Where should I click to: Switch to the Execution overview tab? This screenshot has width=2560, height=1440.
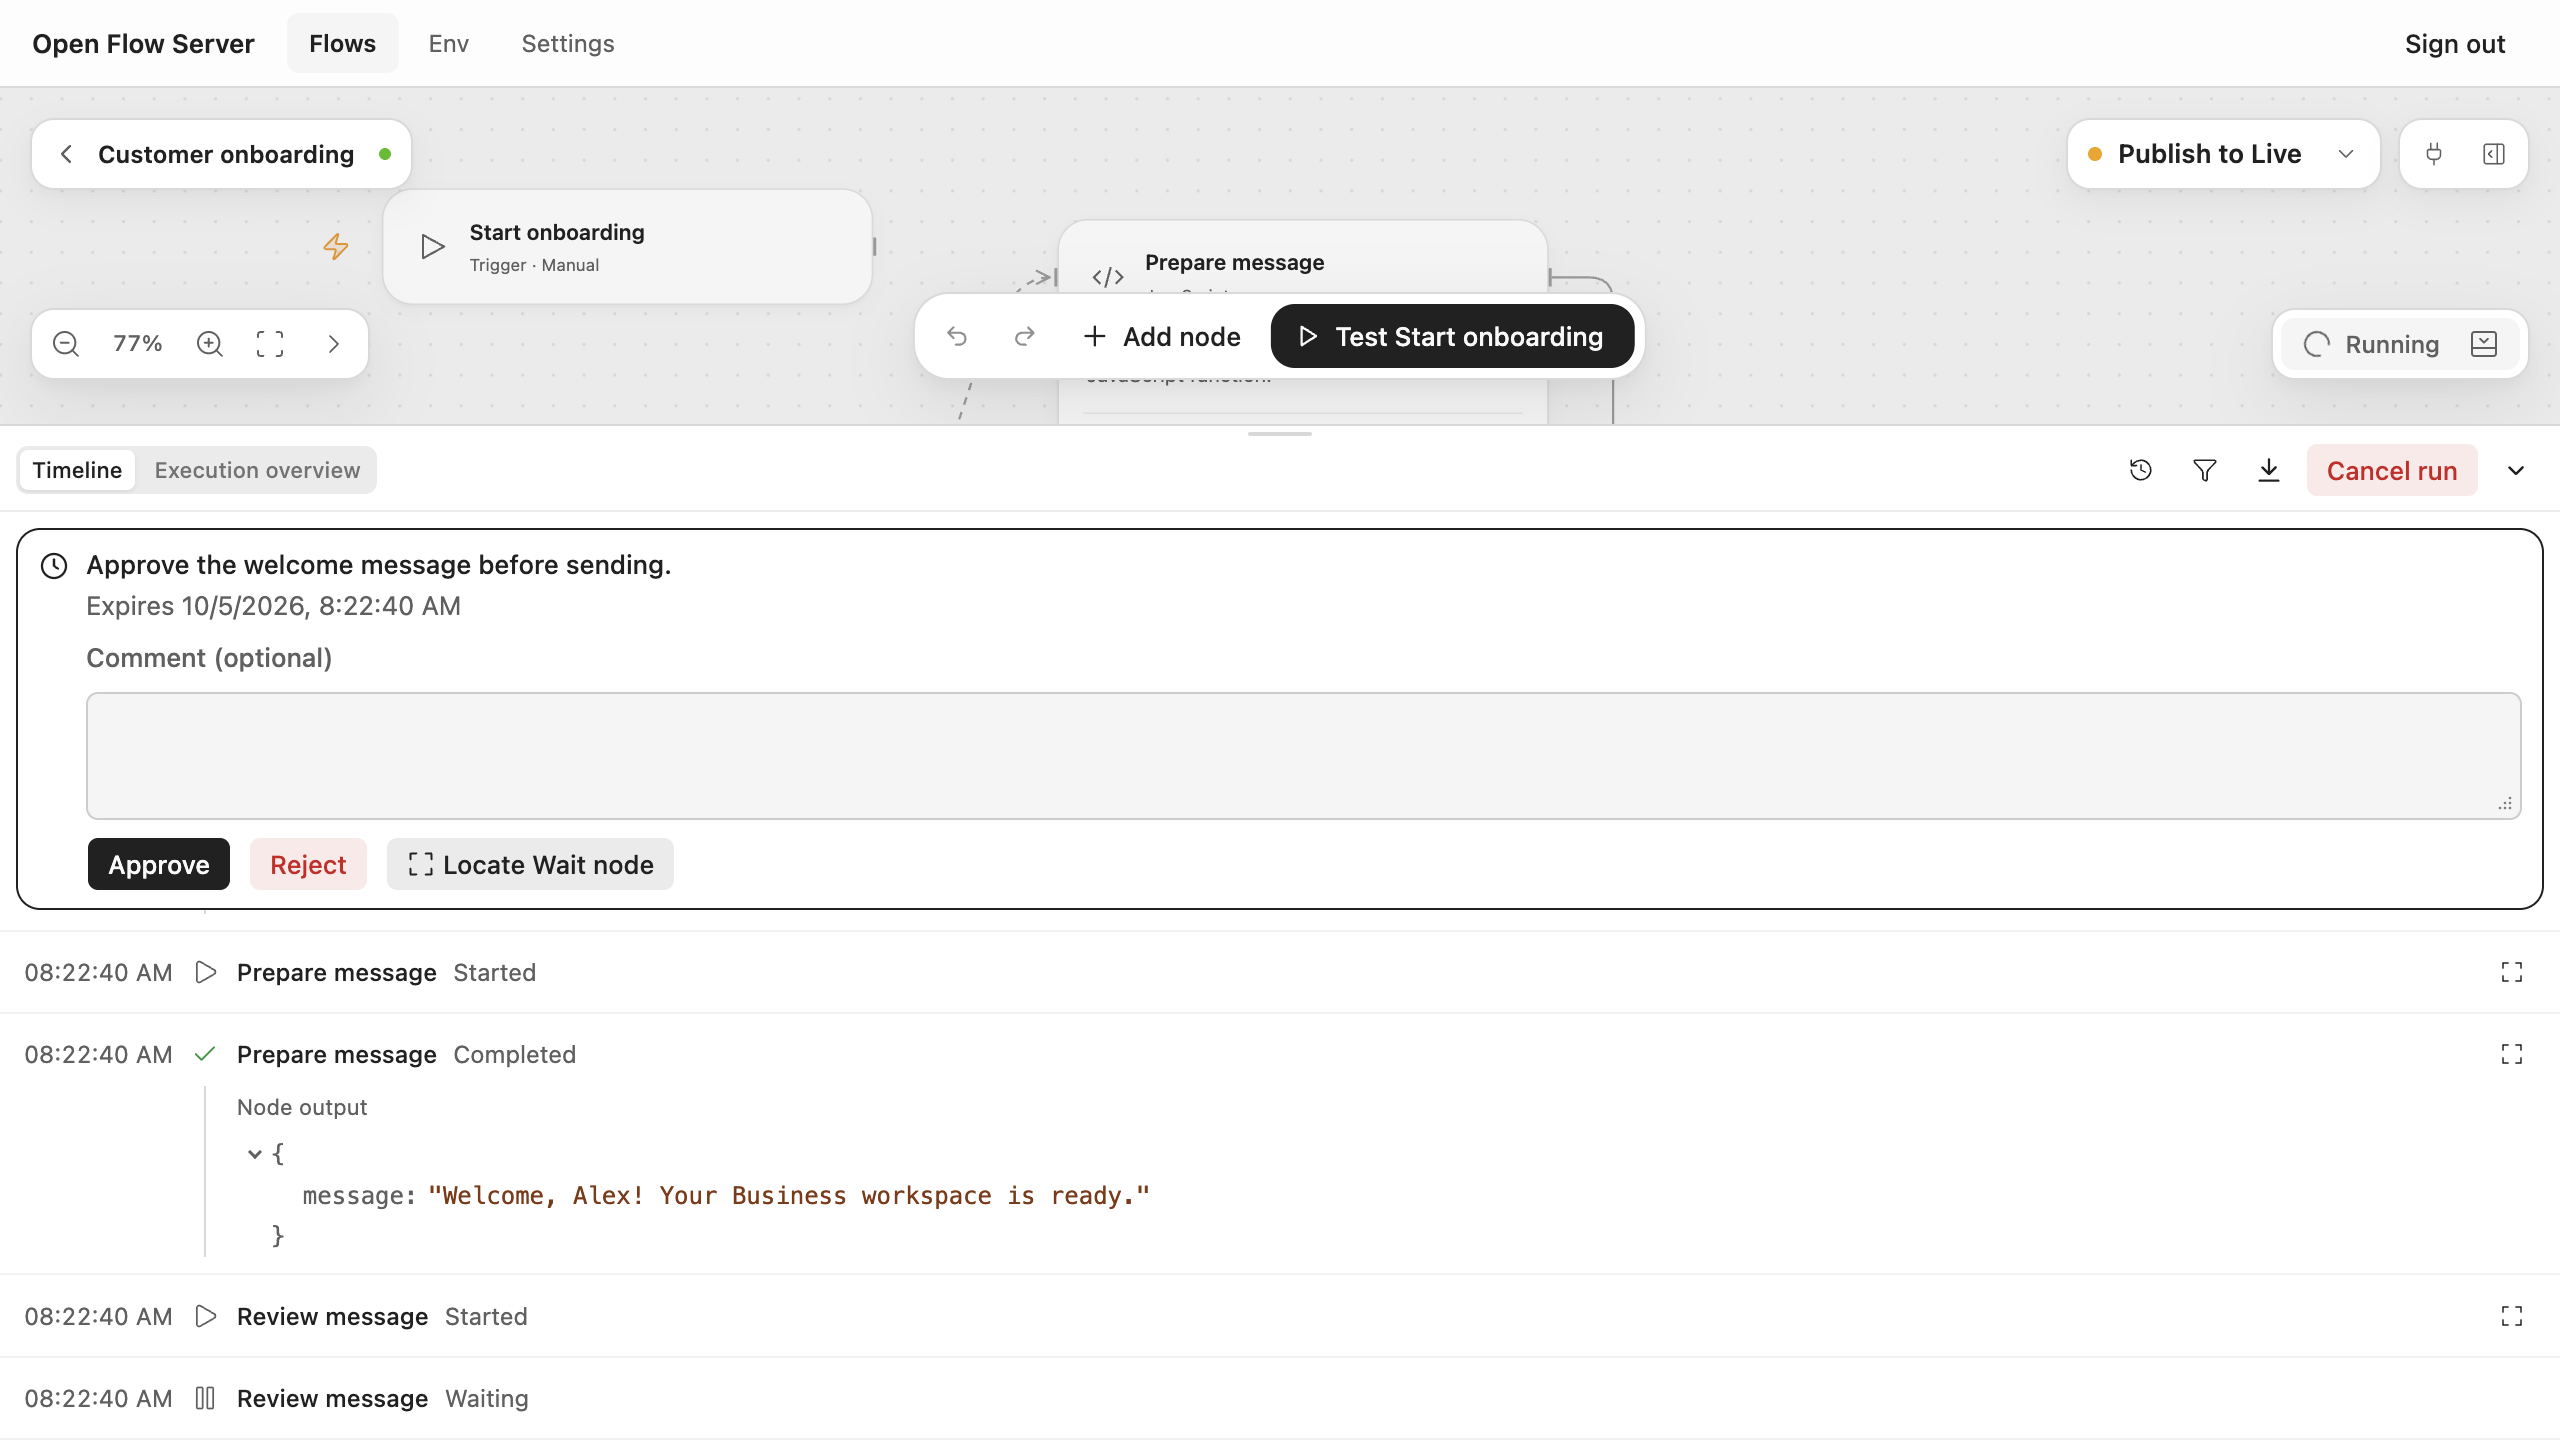click(x=257, y=470)
